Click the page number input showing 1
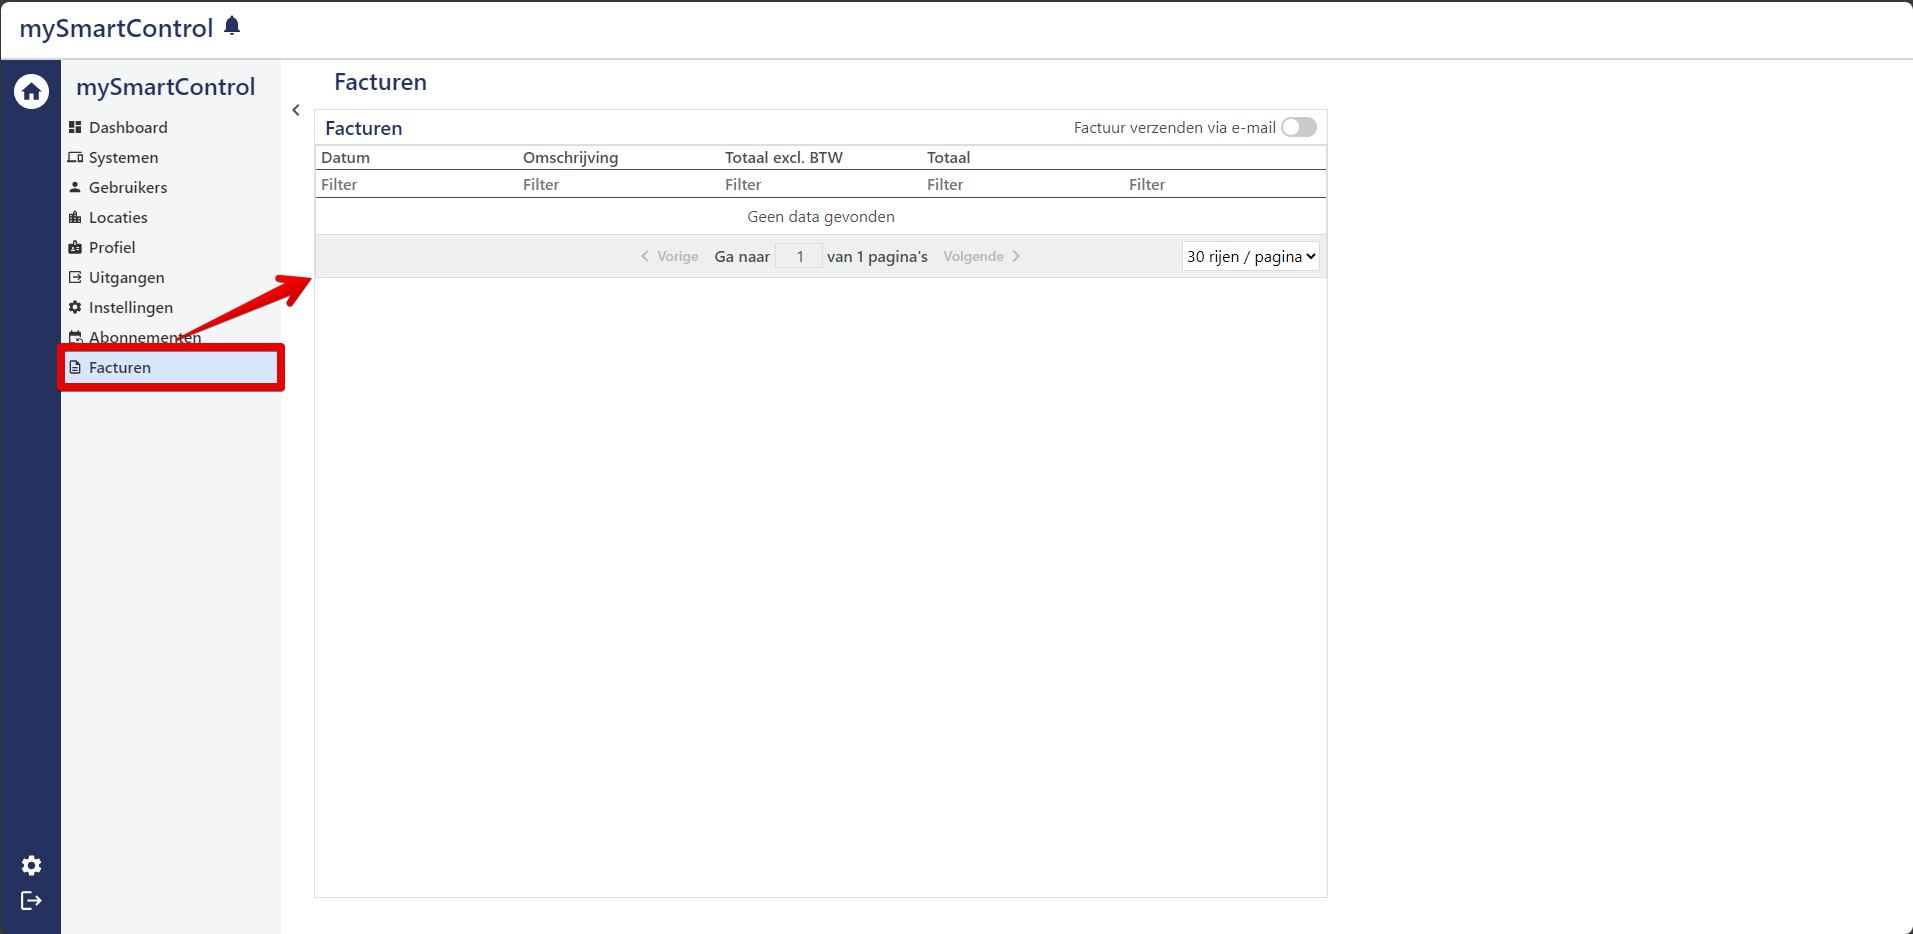 tap(798, 256)
